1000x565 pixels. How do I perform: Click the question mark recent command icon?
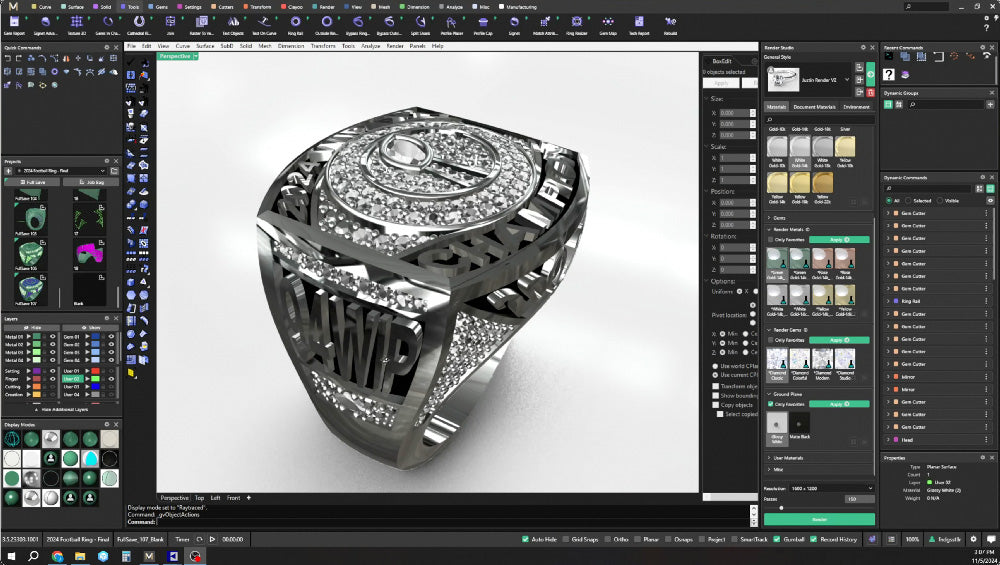[x=888, y=75]
